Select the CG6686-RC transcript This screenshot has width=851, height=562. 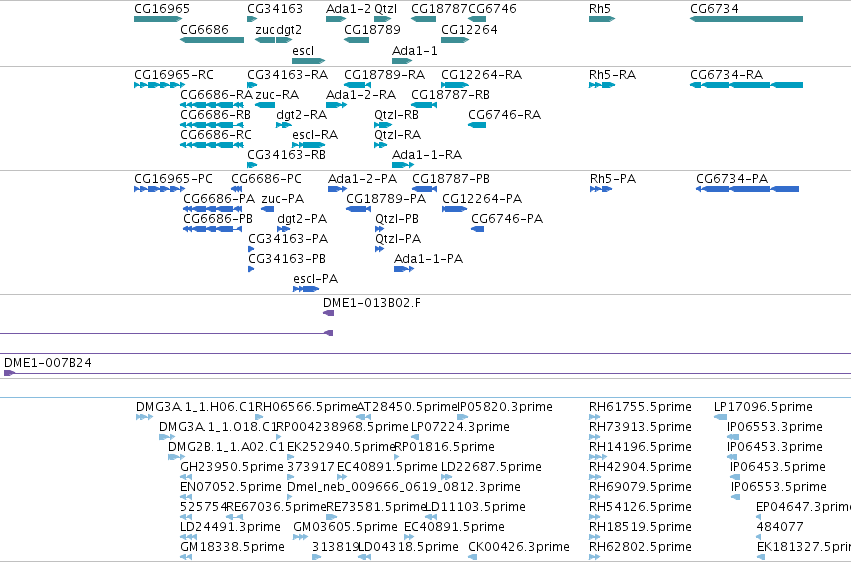[212, 145]
